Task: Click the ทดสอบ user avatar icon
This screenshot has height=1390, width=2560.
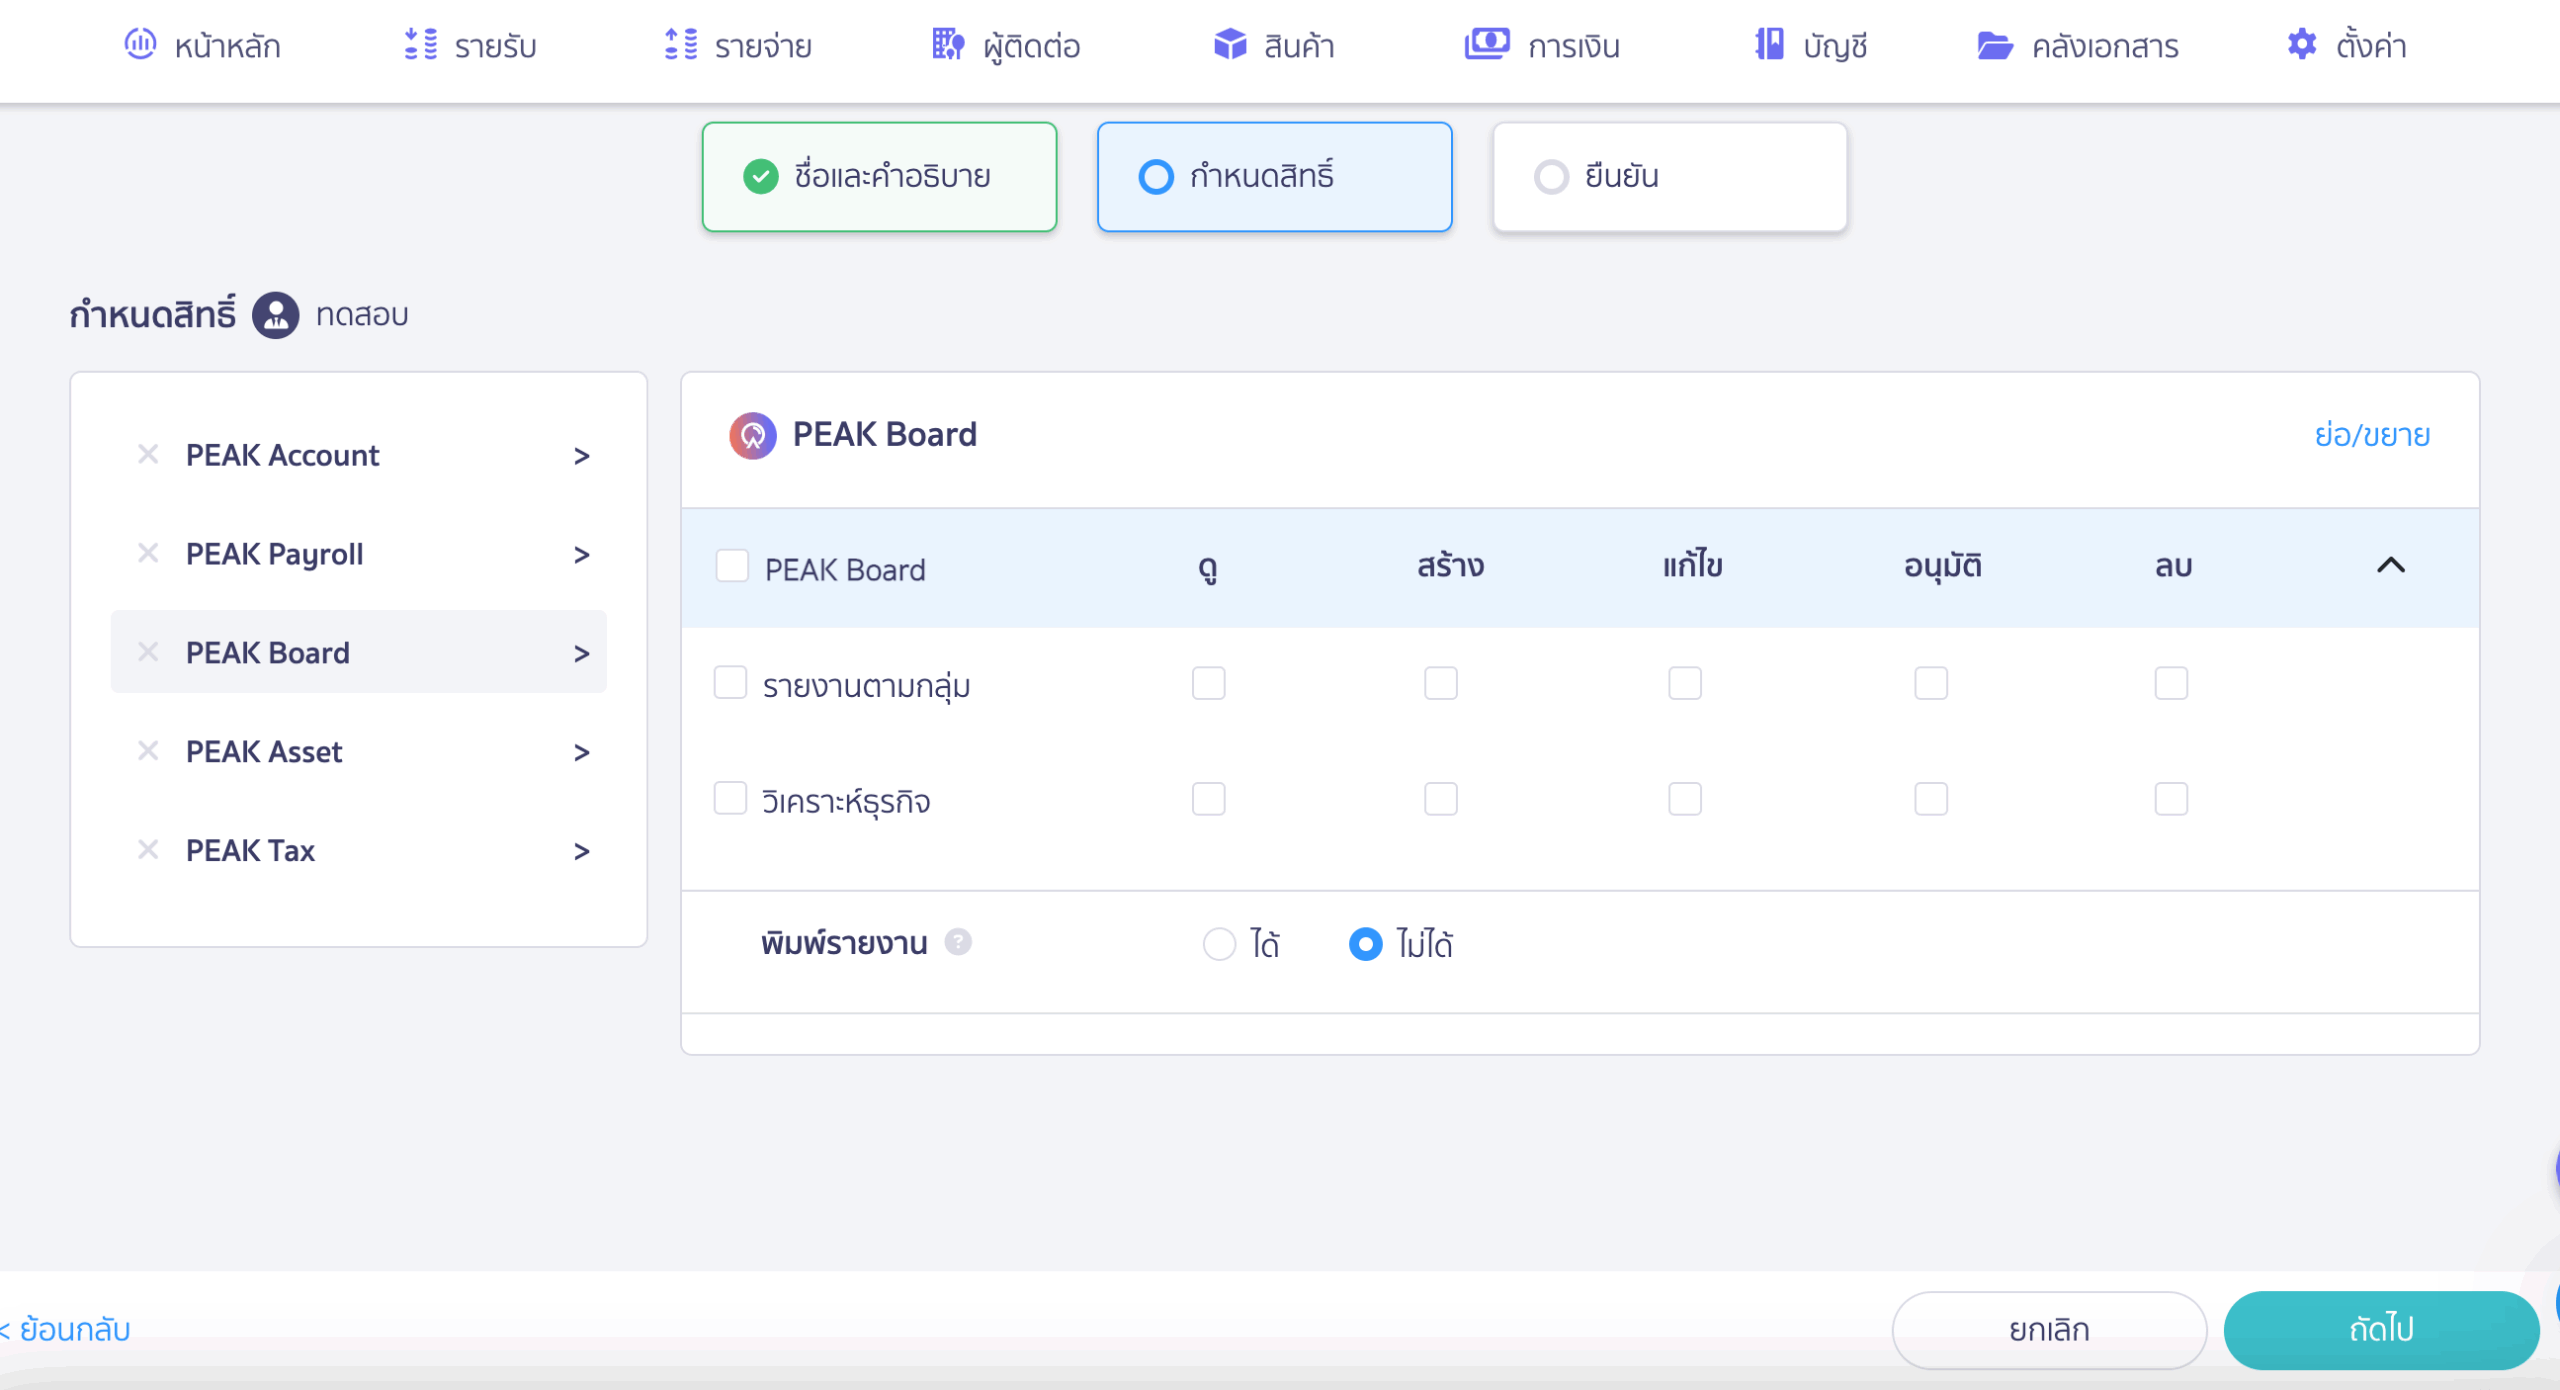Action: point(275,315)
